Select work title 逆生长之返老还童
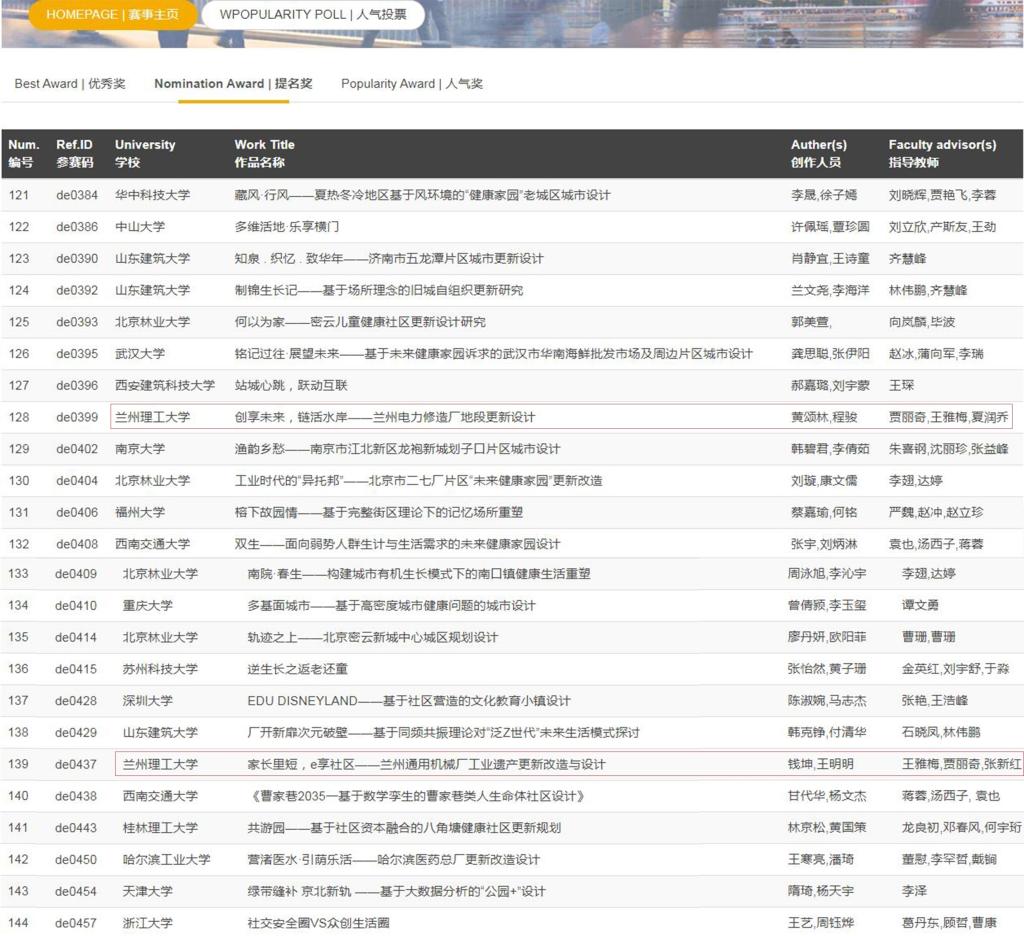The image size is (1024, 936). [x=297, y=669]
